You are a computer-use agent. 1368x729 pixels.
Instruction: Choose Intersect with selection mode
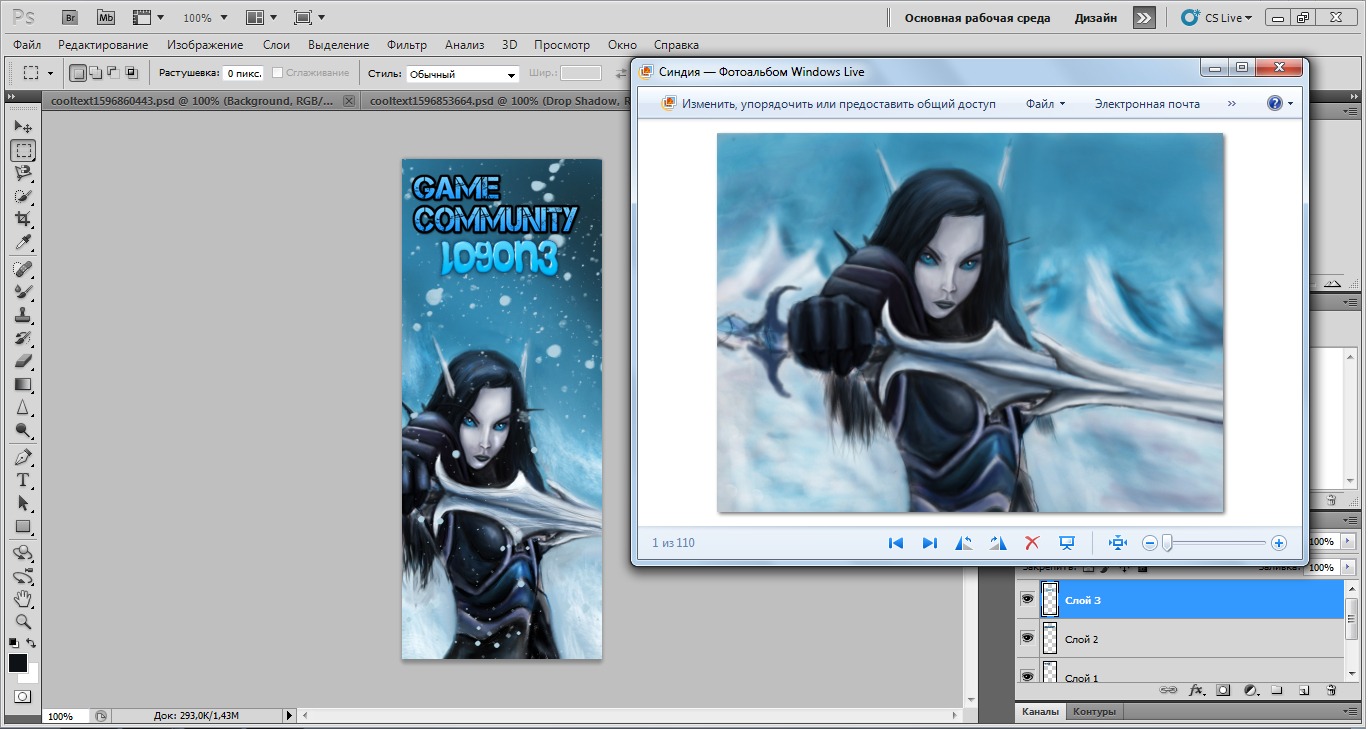coord(131,73)
